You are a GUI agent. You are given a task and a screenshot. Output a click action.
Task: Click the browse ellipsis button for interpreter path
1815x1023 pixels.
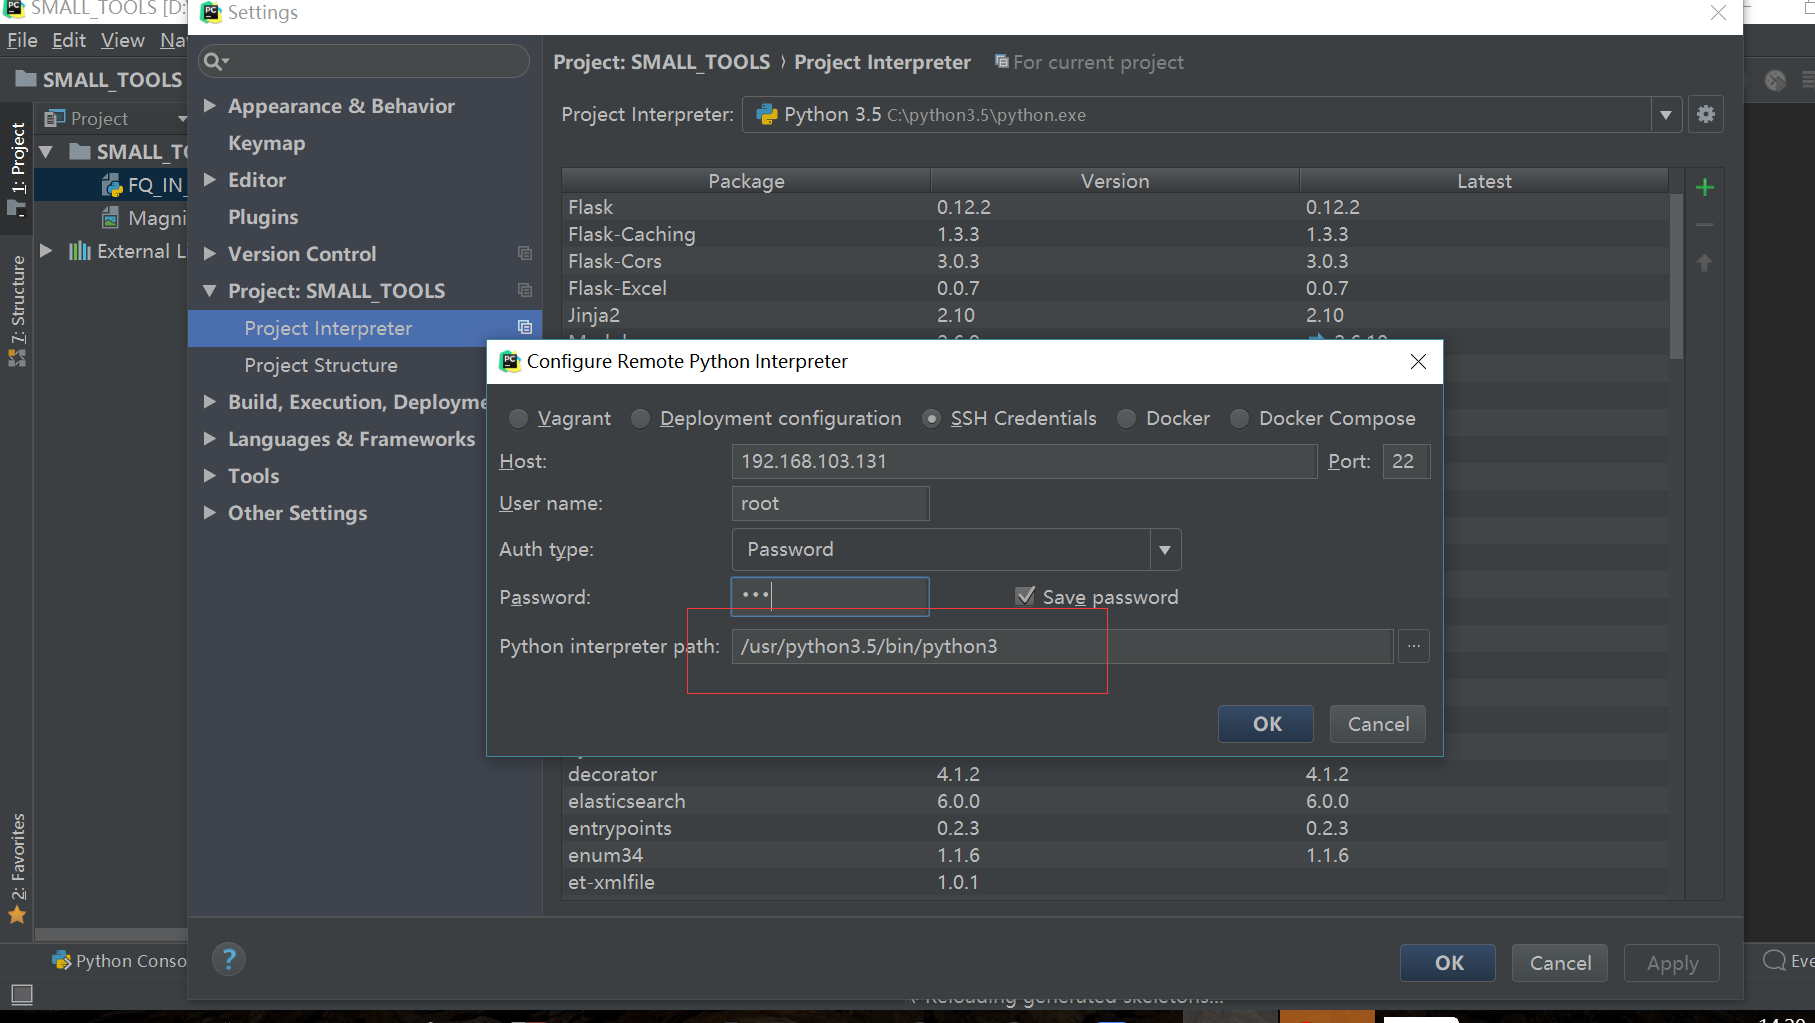coord(1413,646)
